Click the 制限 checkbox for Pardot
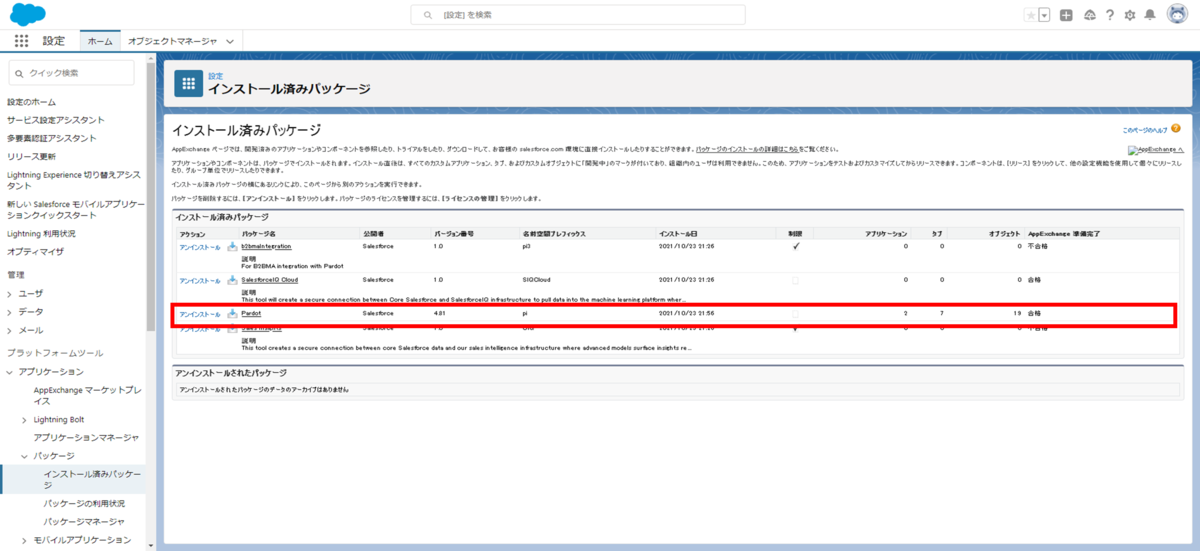 coord(796,314)
